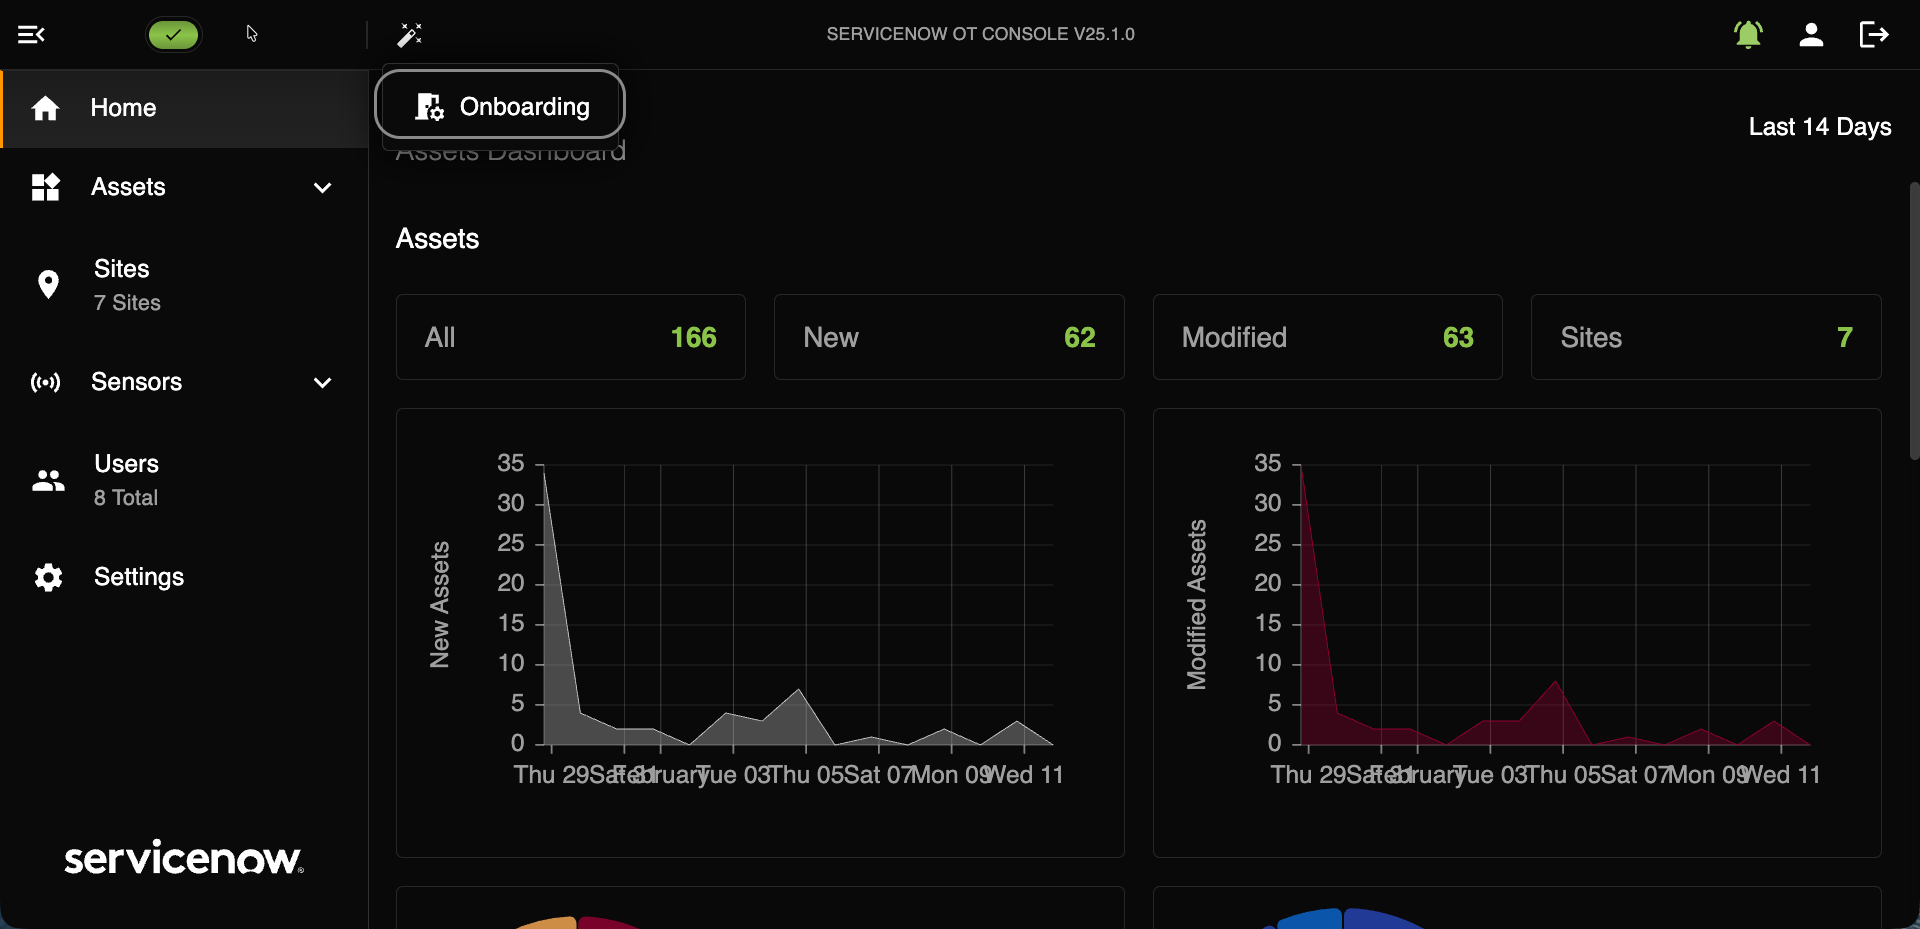1920x929 pixels.
Task: Click the Users group icon
Action: tap(48, 480)
